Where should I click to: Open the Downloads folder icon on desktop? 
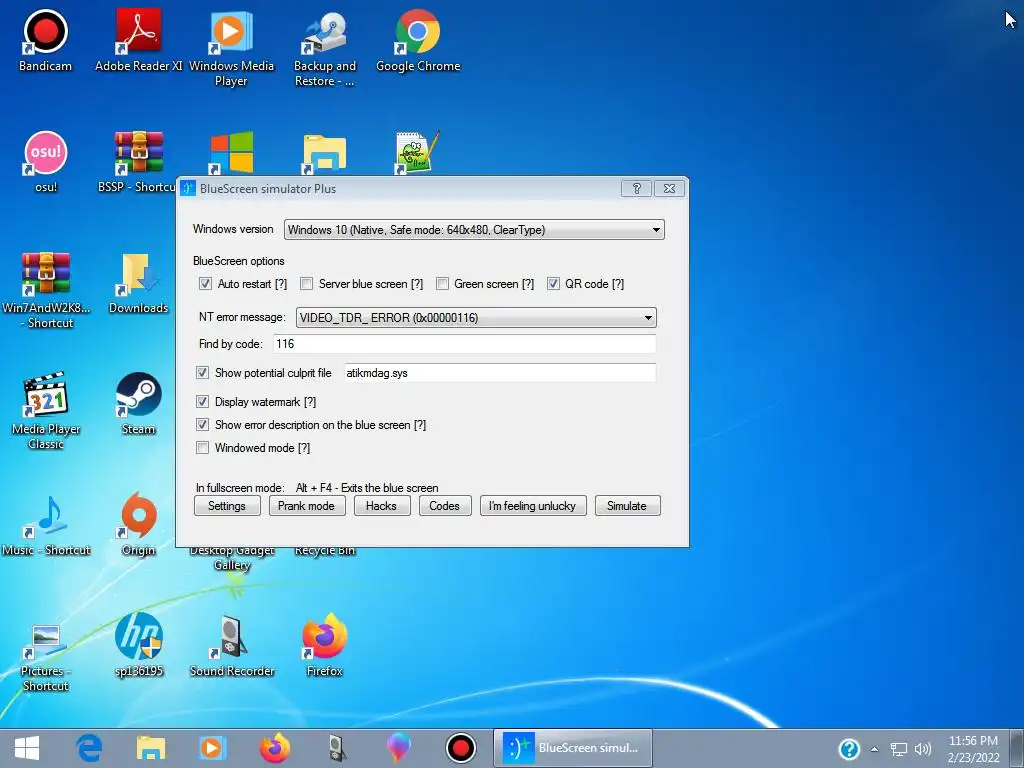click(138, 283)
